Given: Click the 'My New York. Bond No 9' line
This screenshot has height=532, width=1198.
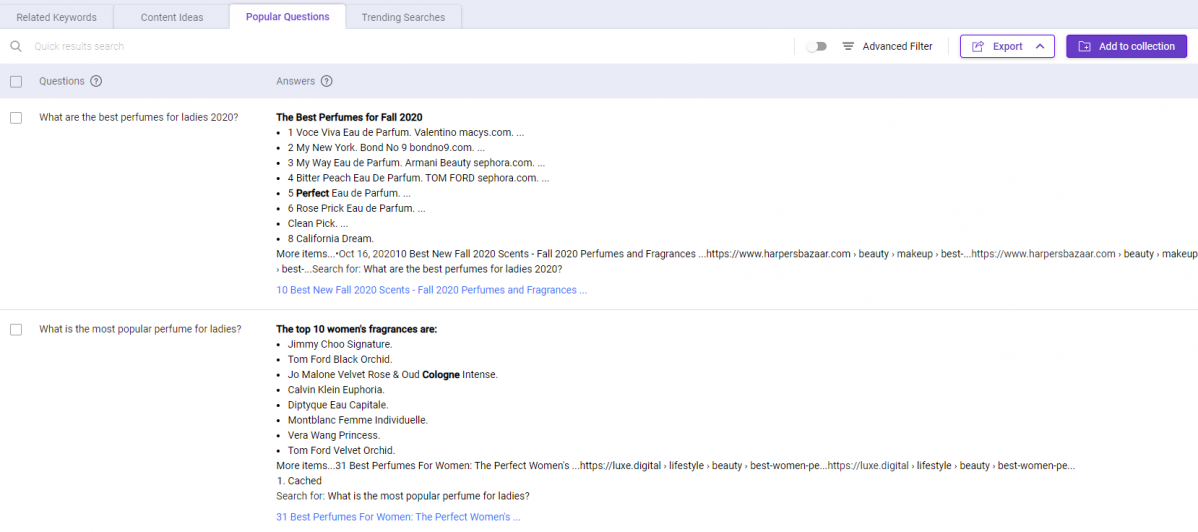Looking at the screenshot, I should [x=386, y=148].
